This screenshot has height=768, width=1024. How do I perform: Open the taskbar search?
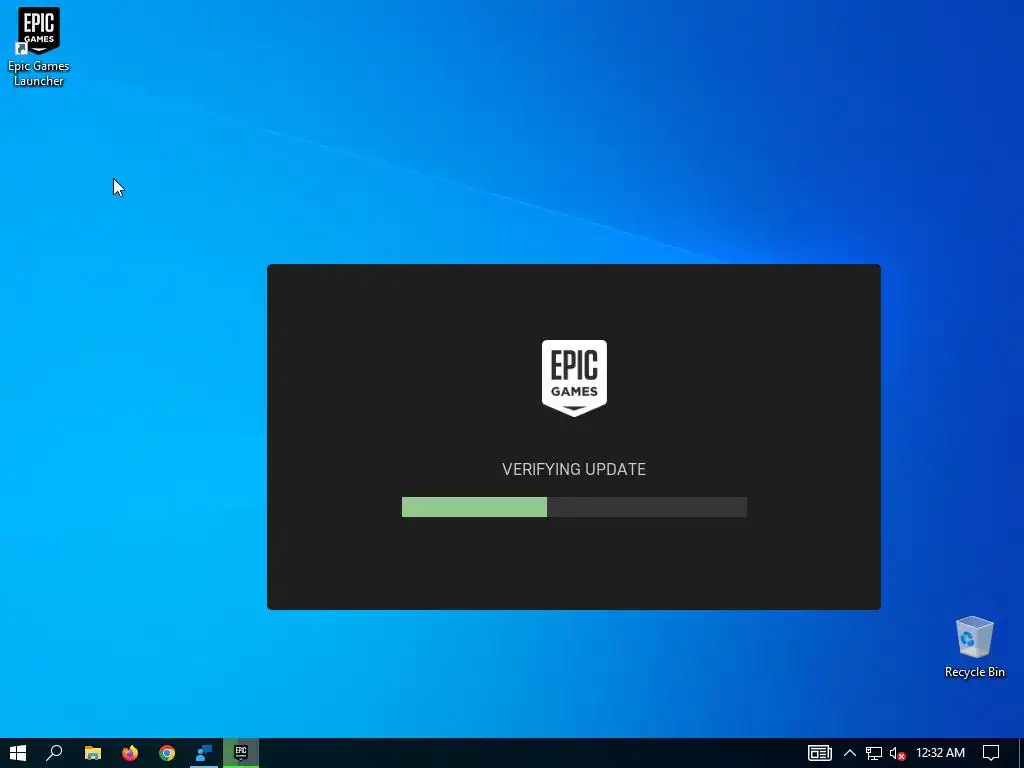tap(55, 753)
